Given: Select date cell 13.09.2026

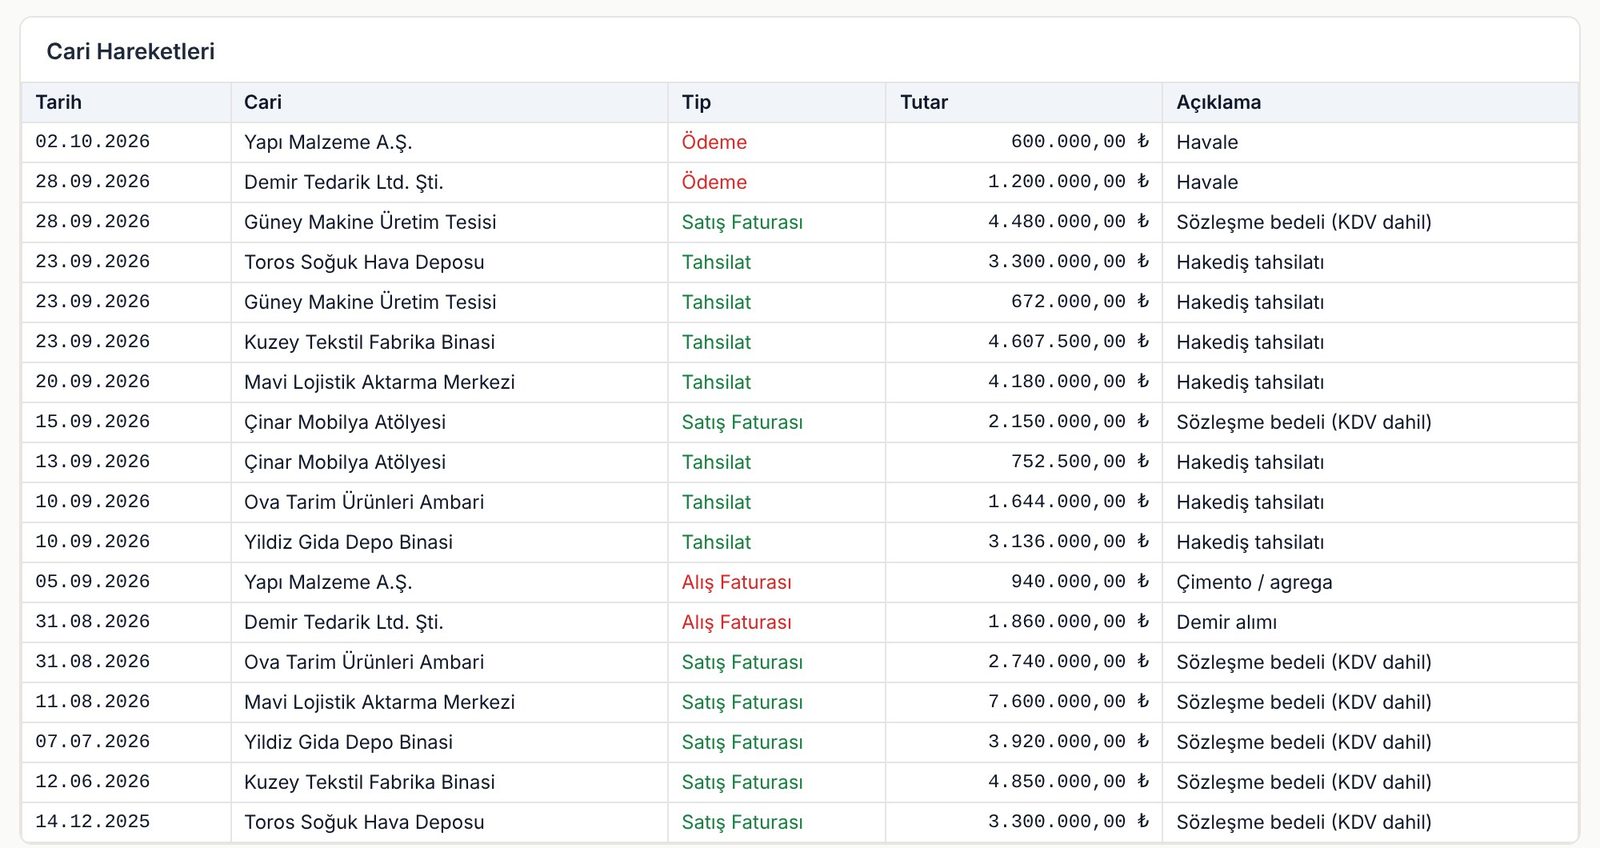Looking at the screenshot, I should point(93,462).
